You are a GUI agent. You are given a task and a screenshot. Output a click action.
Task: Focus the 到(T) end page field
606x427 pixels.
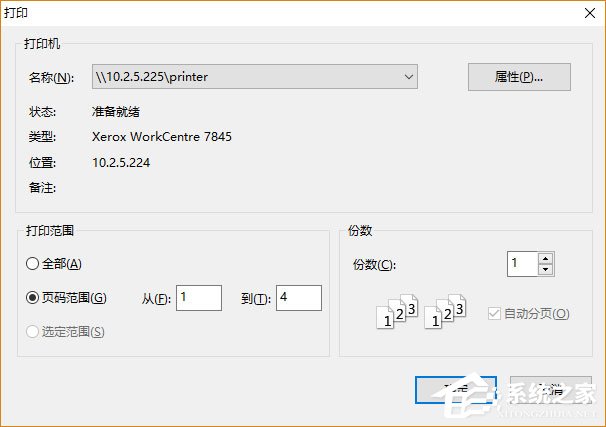point(299,298)
